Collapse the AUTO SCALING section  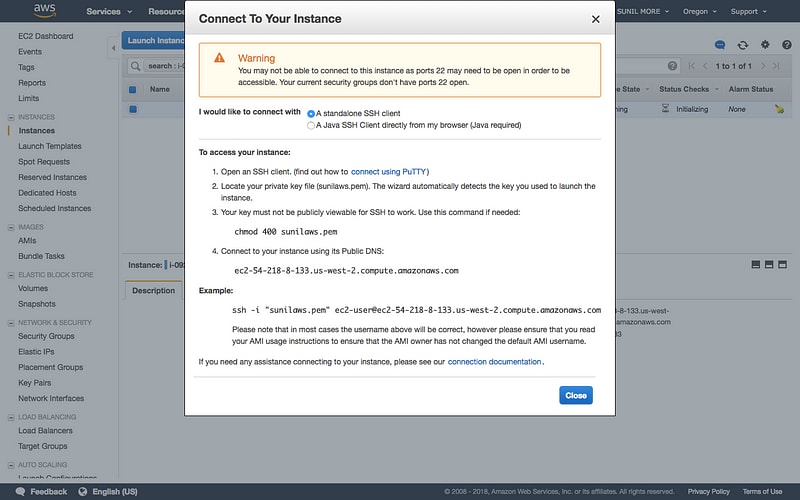(11, 465)
